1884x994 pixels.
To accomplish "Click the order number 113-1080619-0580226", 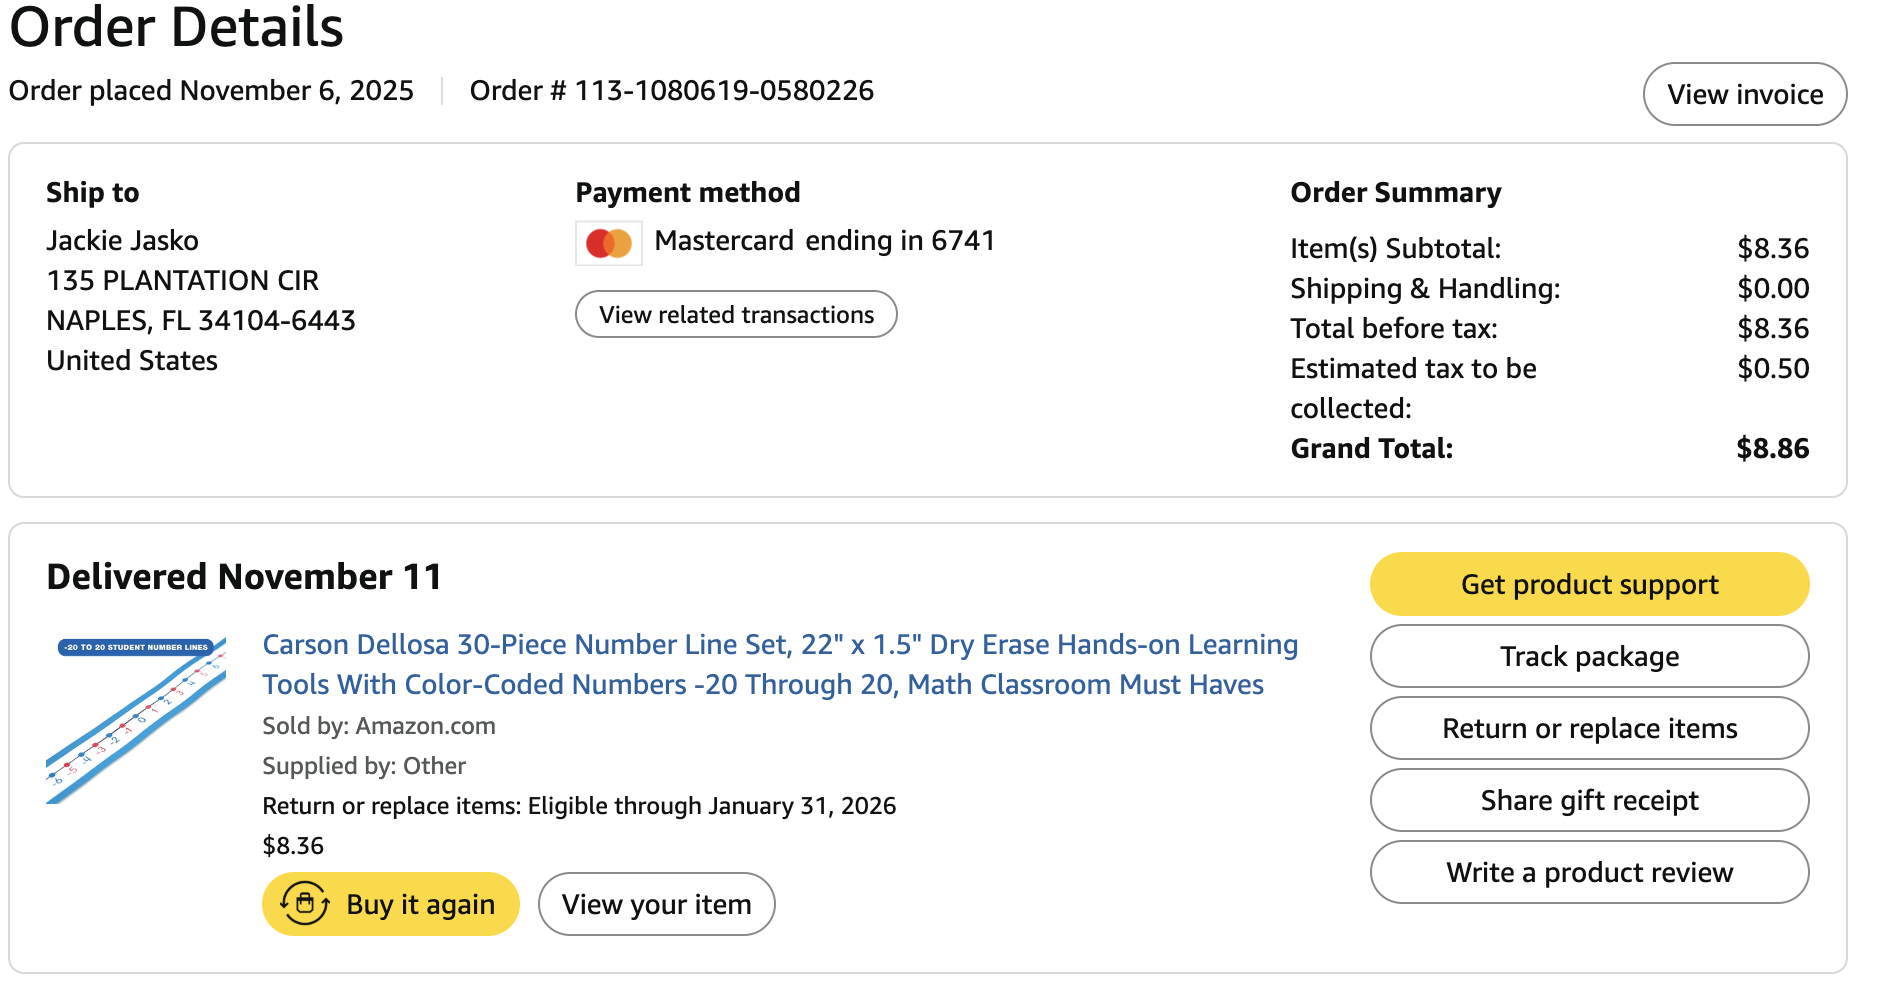I will coord(723,91).
